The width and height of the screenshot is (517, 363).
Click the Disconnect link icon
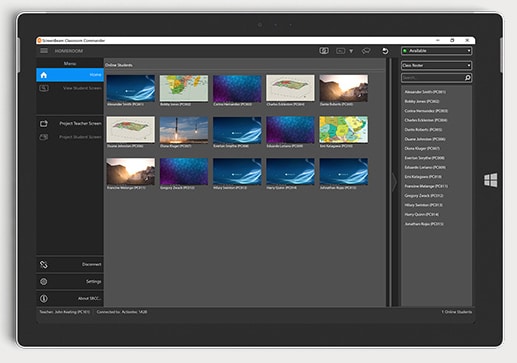(44, 264)
